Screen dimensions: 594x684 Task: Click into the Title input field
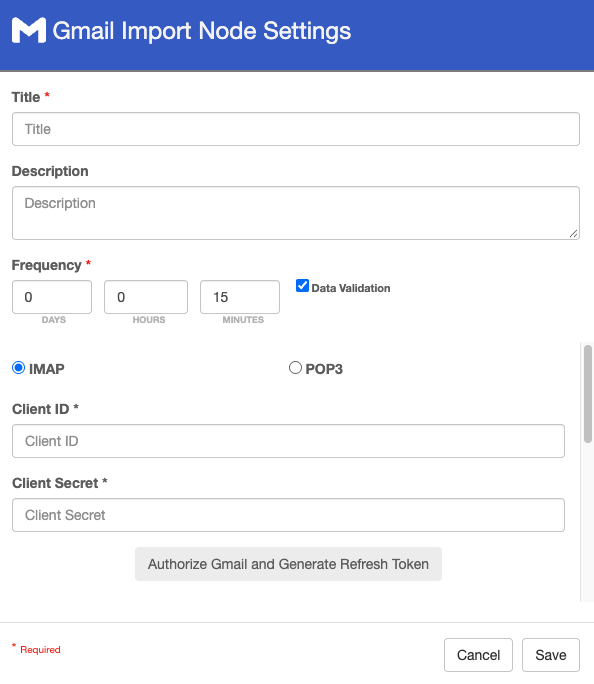click(296, 129)
